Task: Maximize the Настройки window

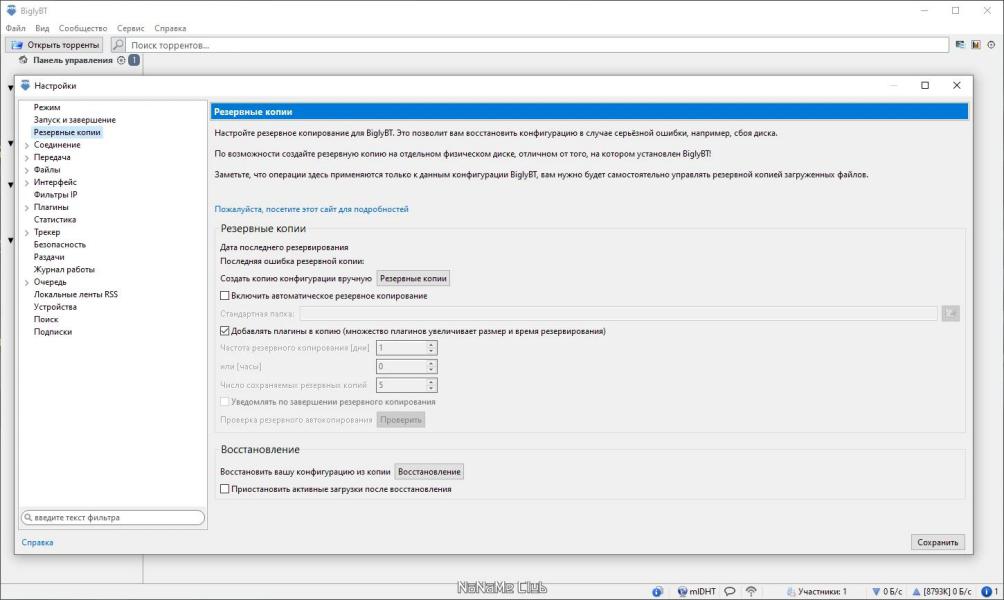Action: [x=925, y=85]
